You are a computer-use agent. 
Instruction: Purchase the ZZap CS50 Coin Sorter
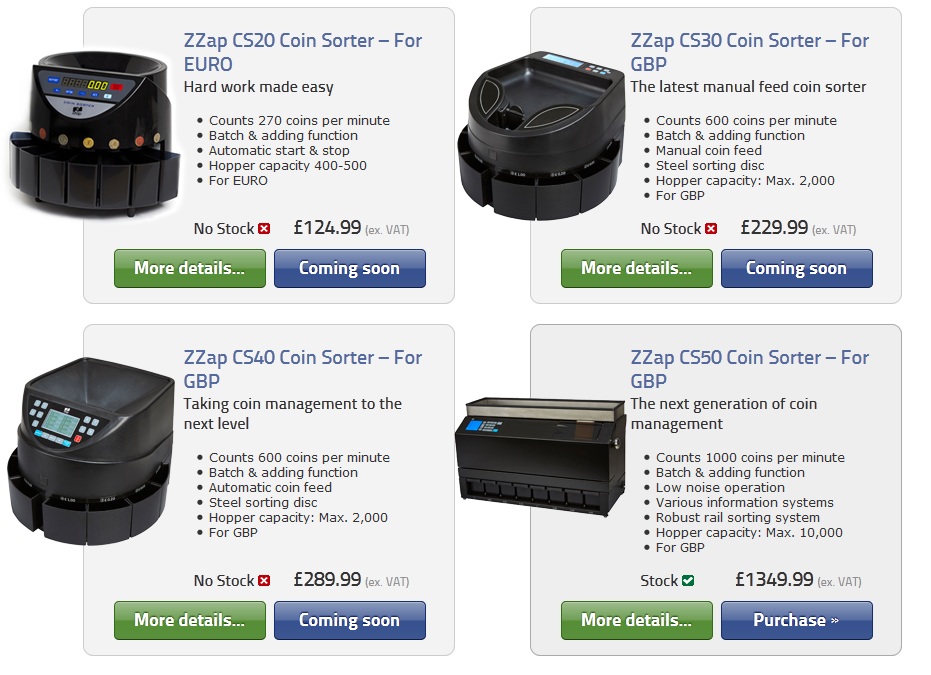pyautogui.click(x=797, y=620)
